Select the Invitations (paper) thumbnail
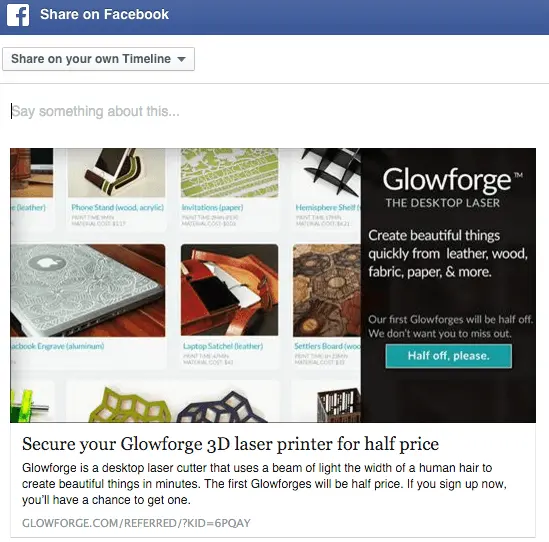Image resolution: width=549 pixels, height=542 pixels. point(229,173)
